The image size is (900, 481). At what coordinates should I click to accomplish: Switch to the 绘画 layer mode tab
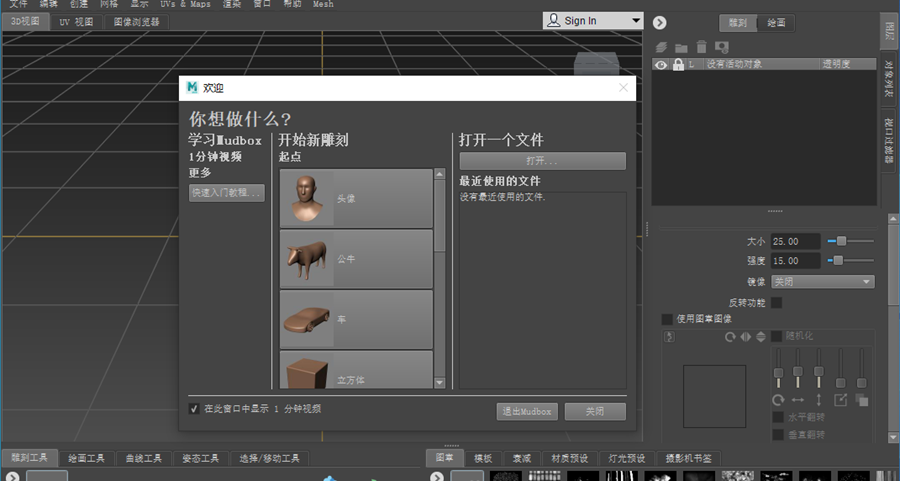coord(777,22)
